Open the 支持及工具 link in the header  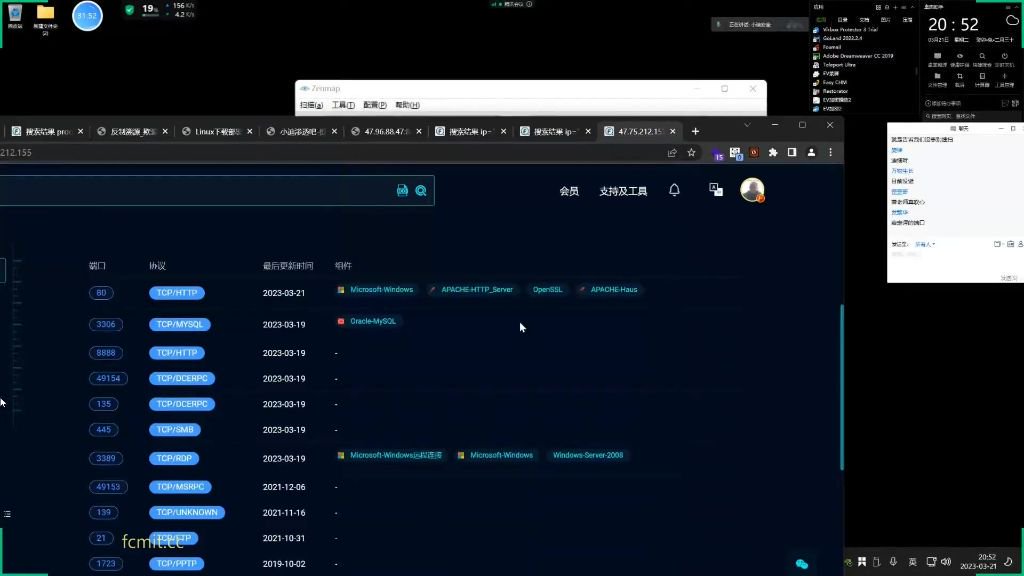623,191
